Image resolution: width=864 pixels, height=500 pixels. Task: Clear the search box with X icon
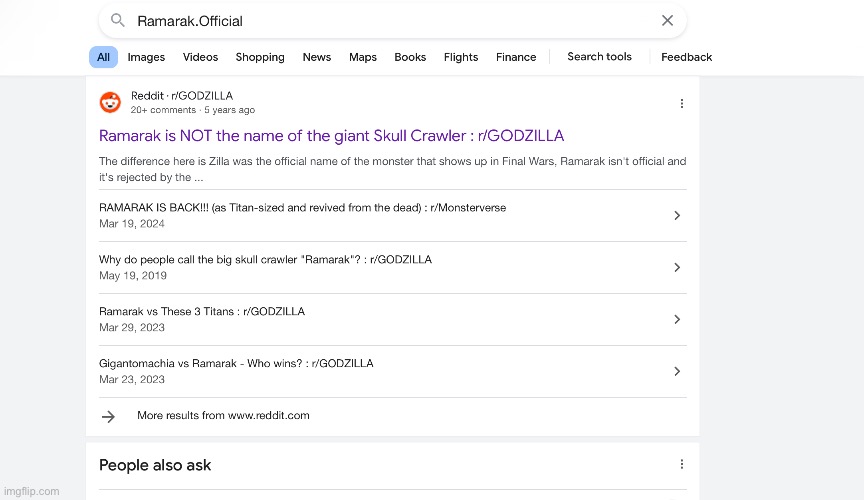tap(667, 21)
